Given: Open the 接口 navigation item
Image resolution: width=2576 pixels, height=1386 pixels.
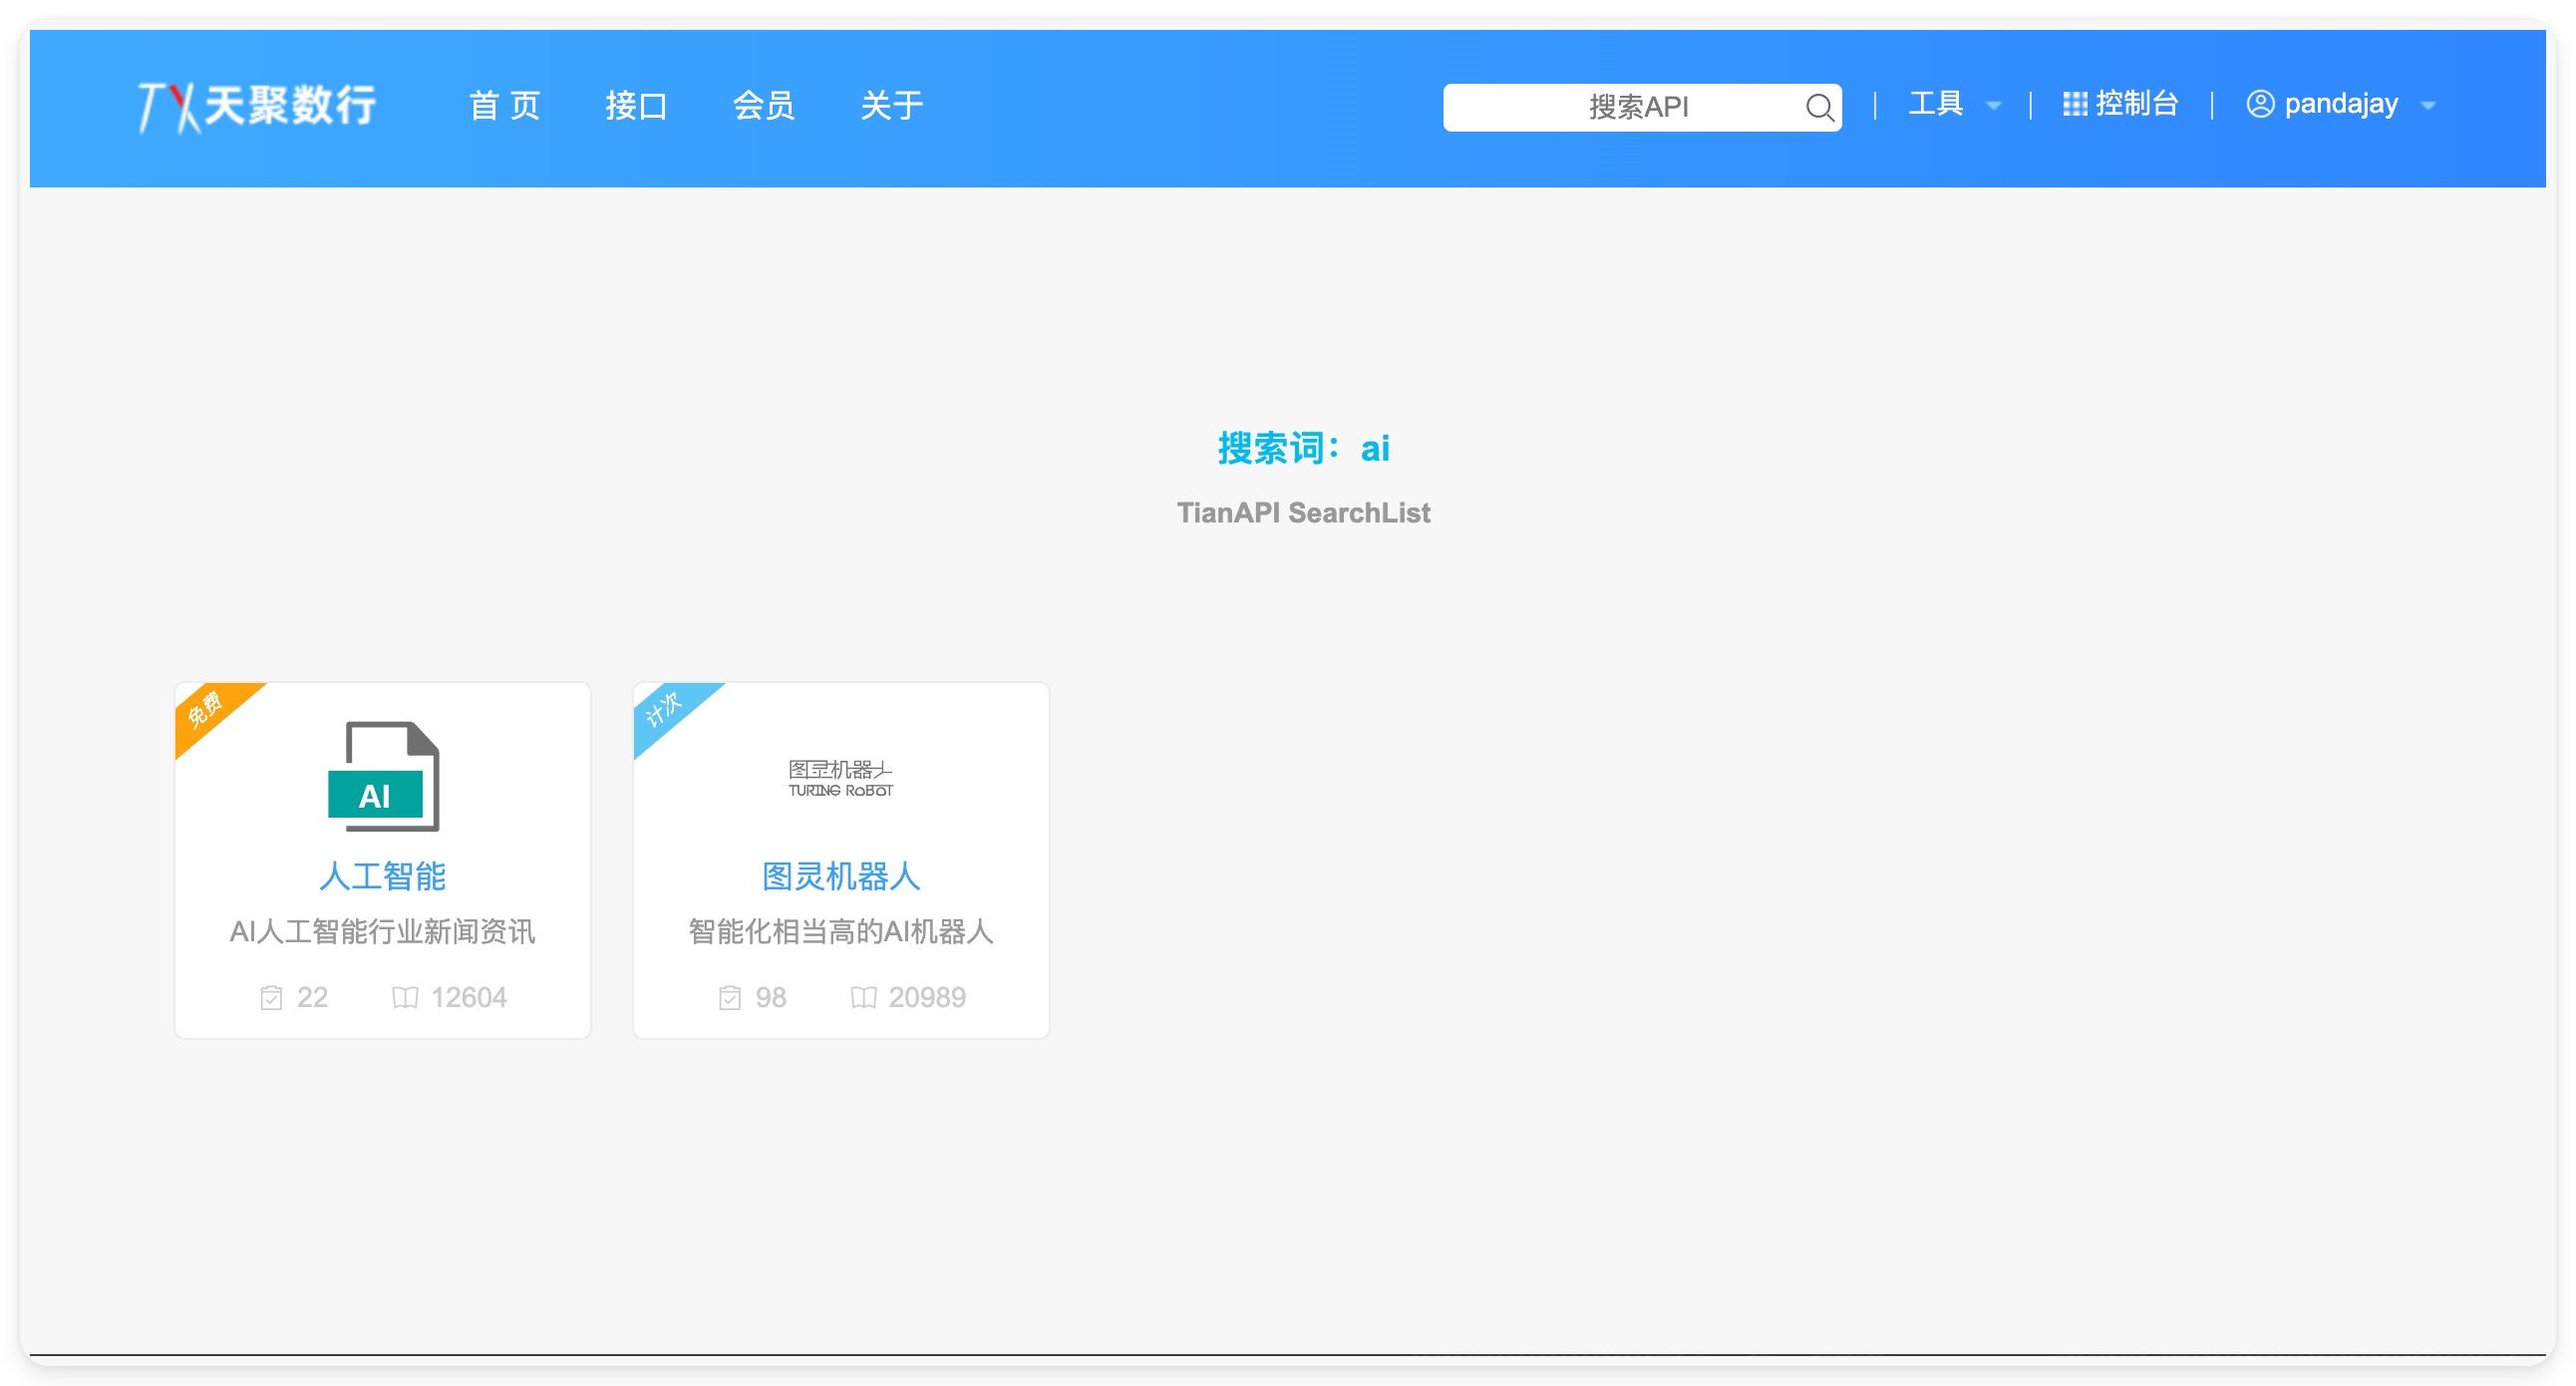Looking at the screenshot, I should tap(636, 106).
